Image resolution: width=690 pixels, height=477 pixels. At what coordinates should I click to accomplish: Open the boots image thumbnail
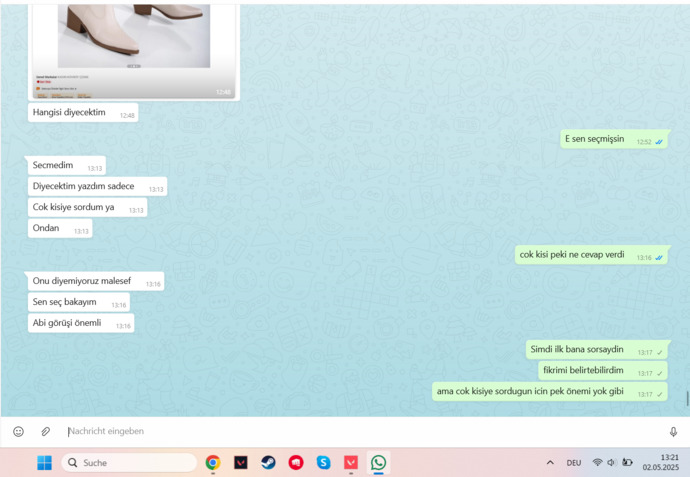[x=134, y=51]
